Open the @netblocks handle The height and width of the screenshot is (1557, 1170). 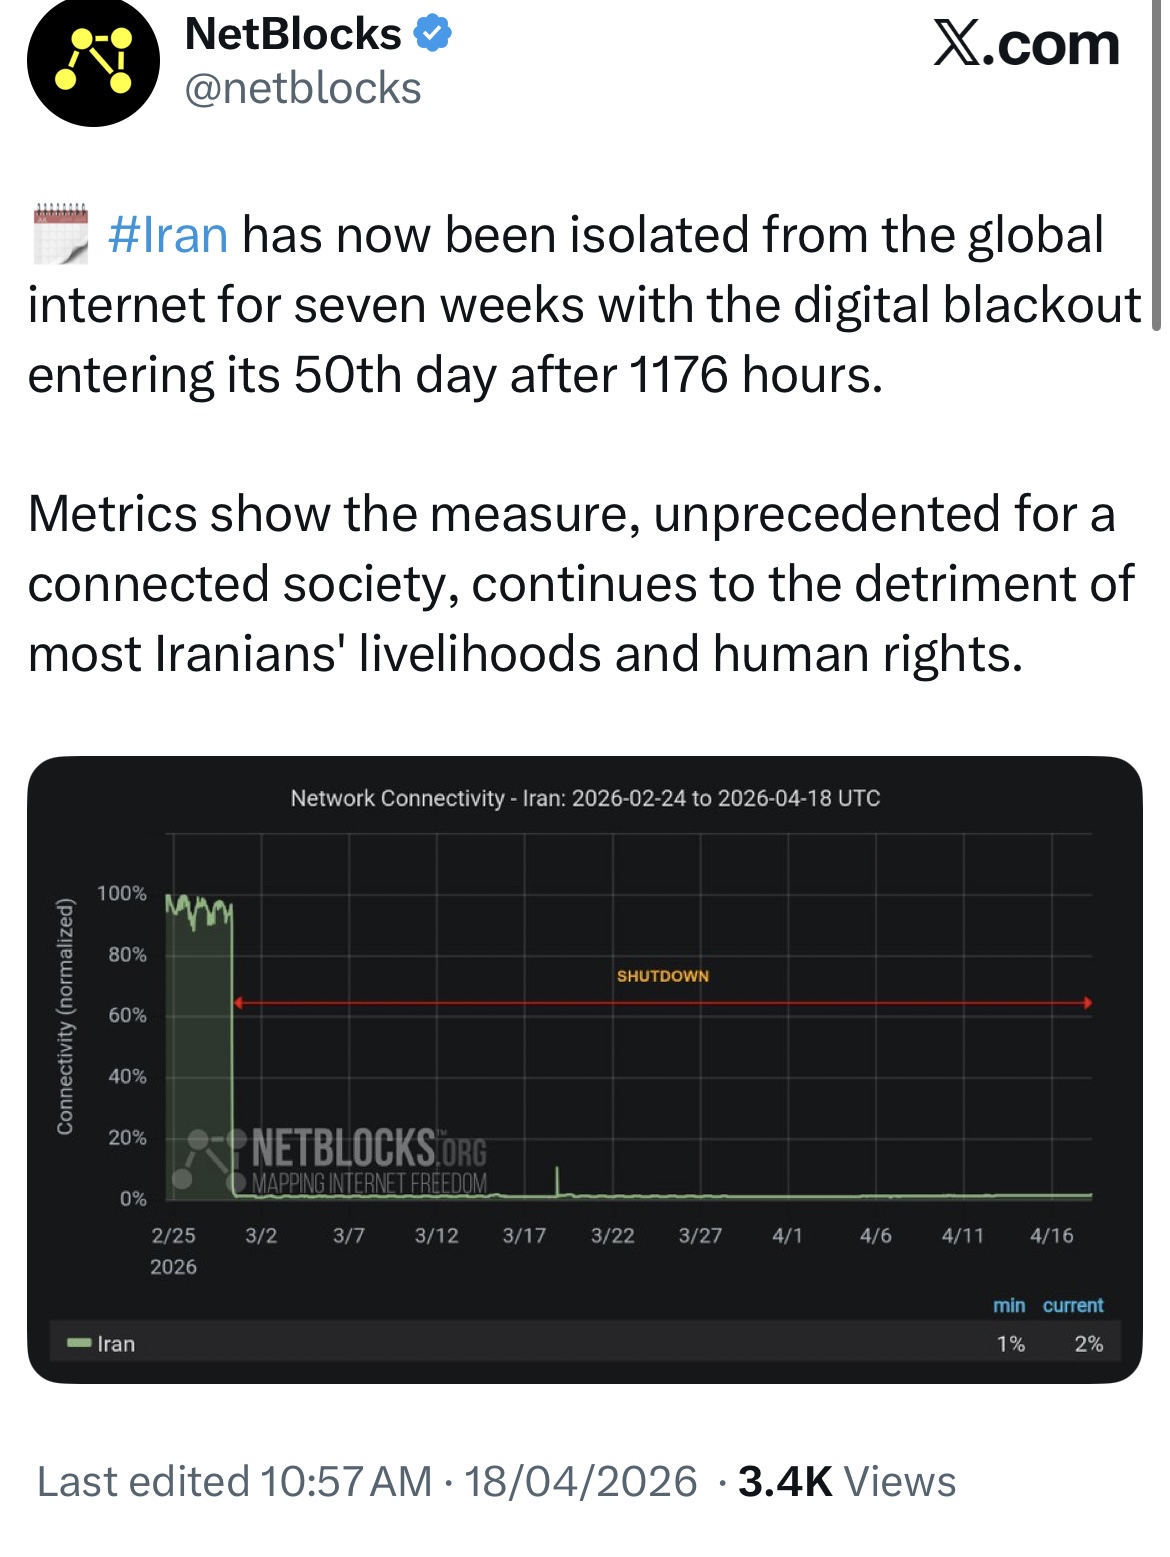click(x=303, y=89)
